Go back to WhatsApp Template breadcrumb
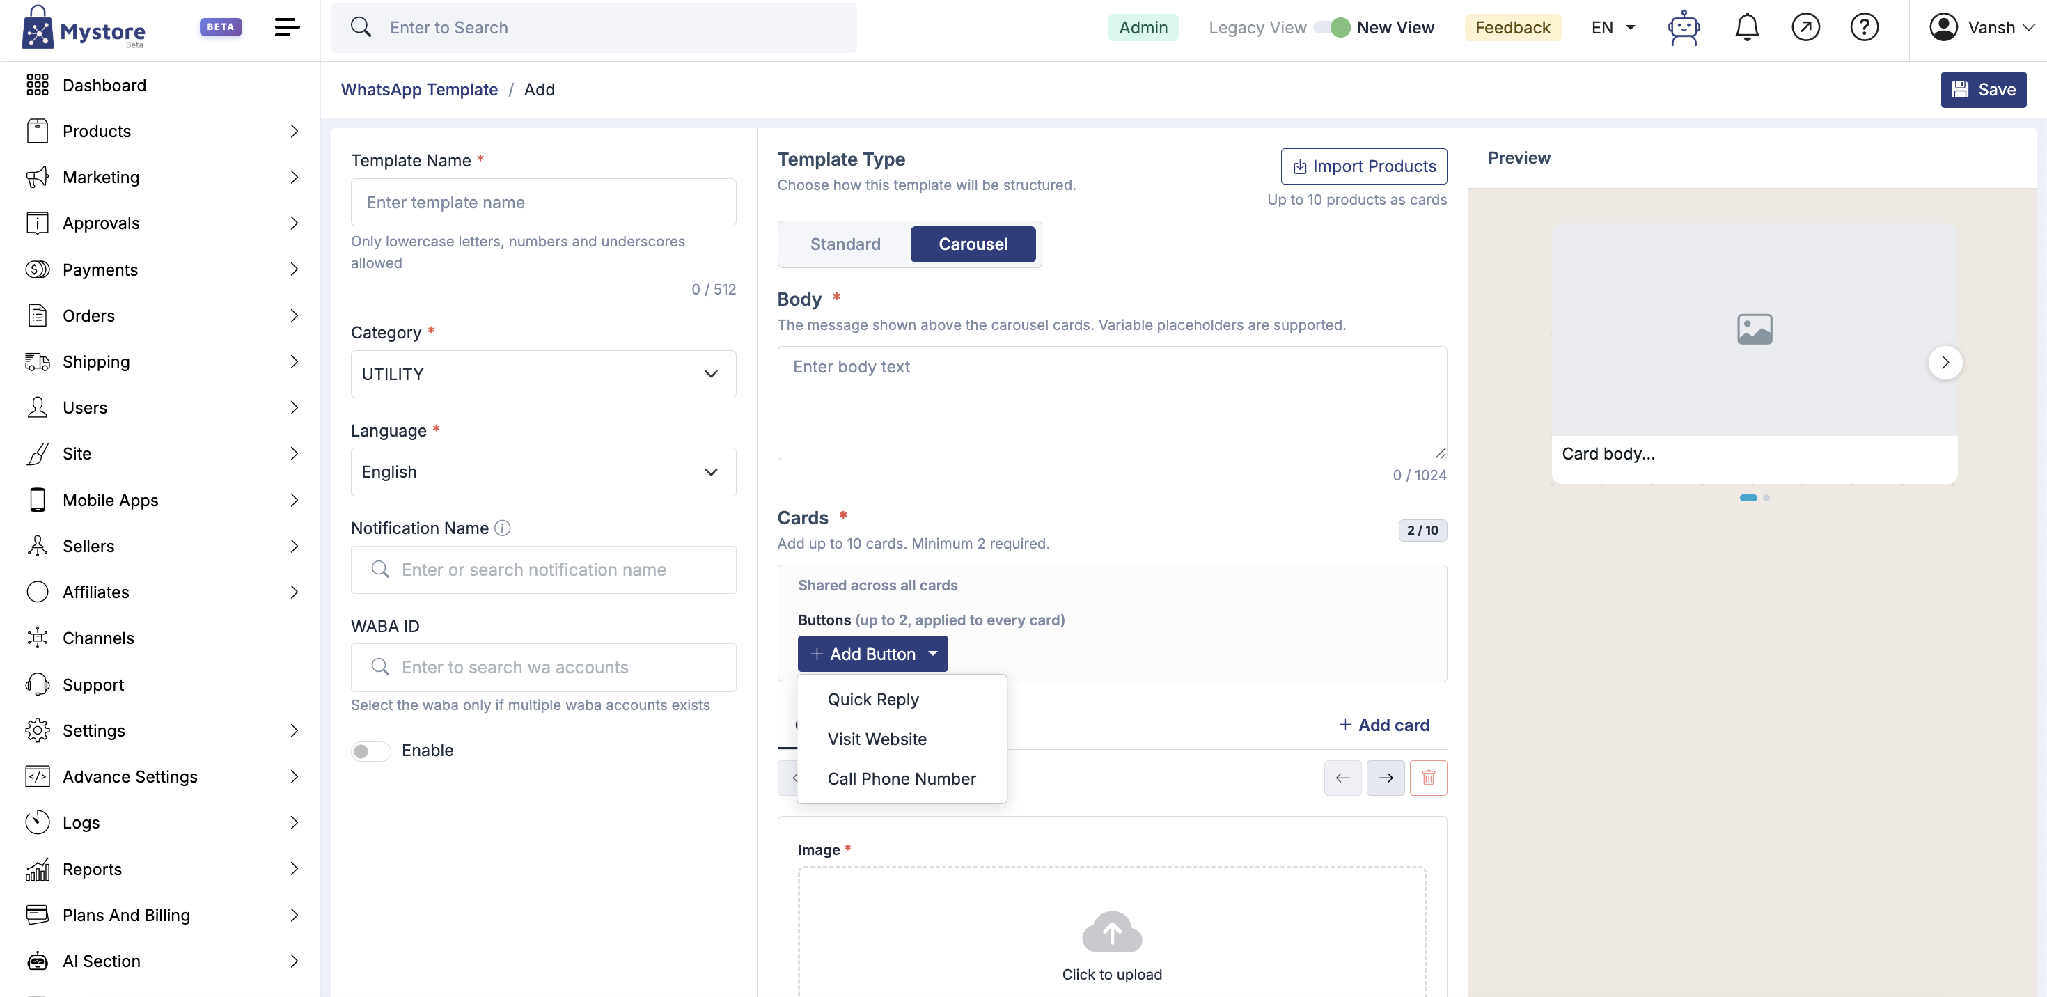 (419, 89)
